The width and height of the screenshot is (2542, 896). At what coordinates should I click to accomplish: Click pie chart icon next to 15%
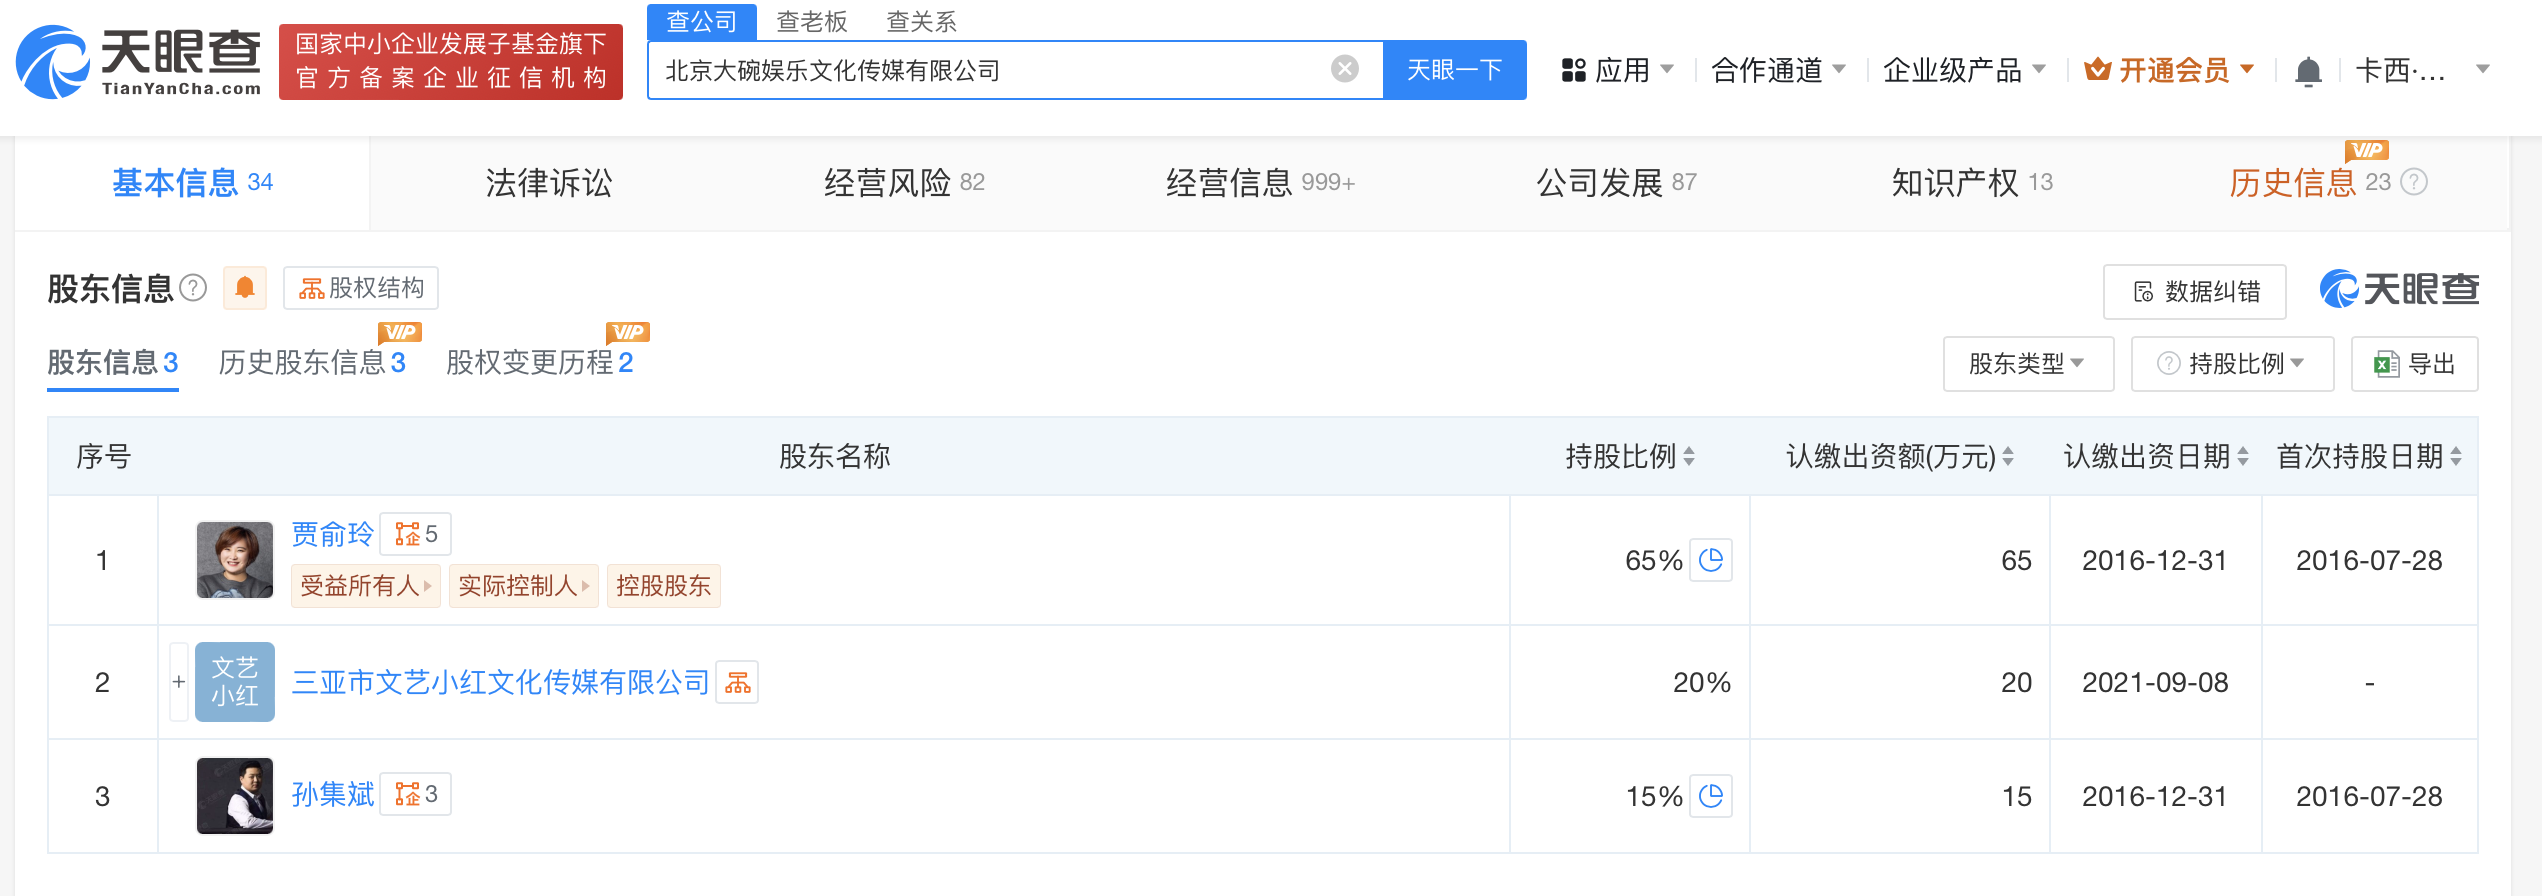coord(1710,796)
